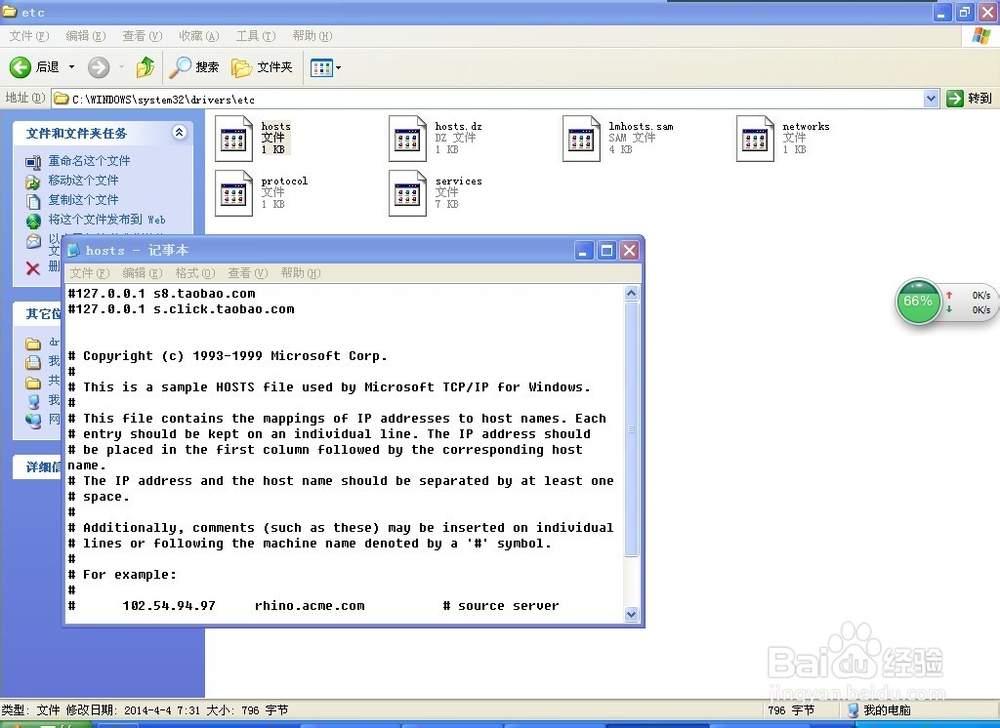The height and width of the screenshot is (728, 1000).
Task: Click the rhino.acme.com example line
Action: pyautogui.click(x=313, y=606)
